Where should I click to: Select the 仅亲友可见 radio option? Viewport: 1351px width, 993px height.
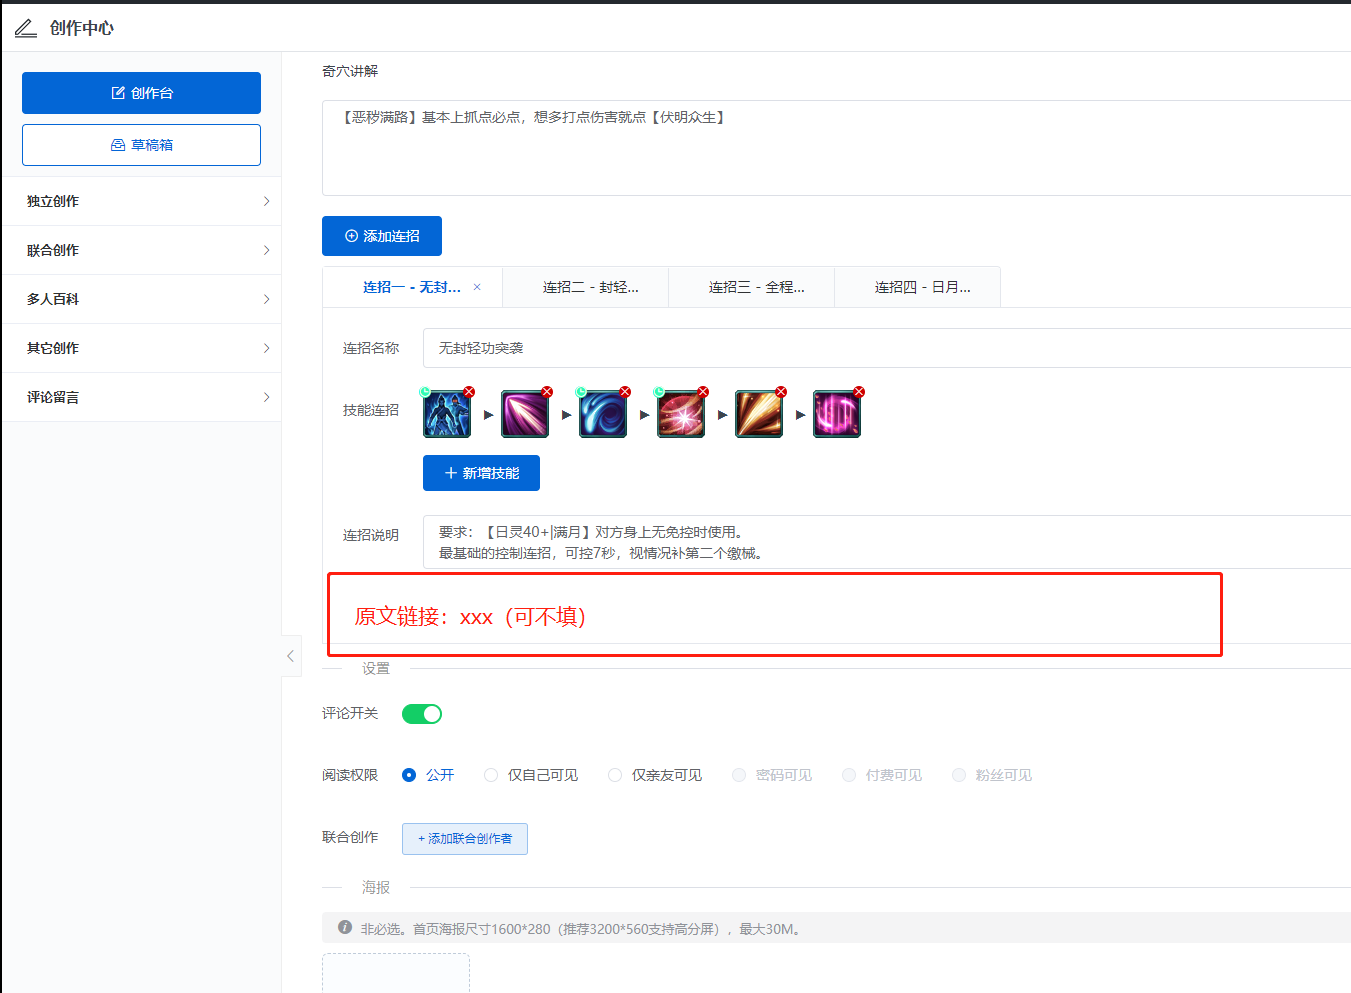tap(614, 775)
